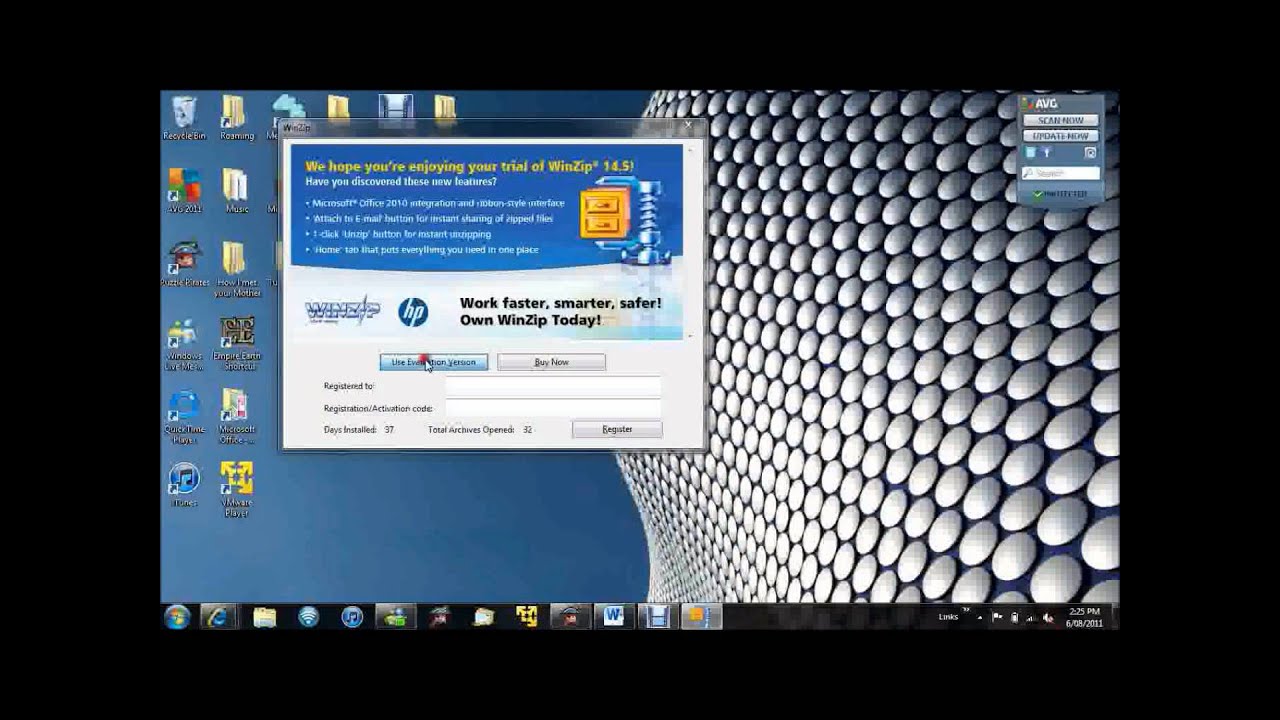Image resolution: width=1280 pixels, height=720 pixels.
Task: Click the taskbar clock showing 2:25 PM
Action: (x=1084, y=617)
